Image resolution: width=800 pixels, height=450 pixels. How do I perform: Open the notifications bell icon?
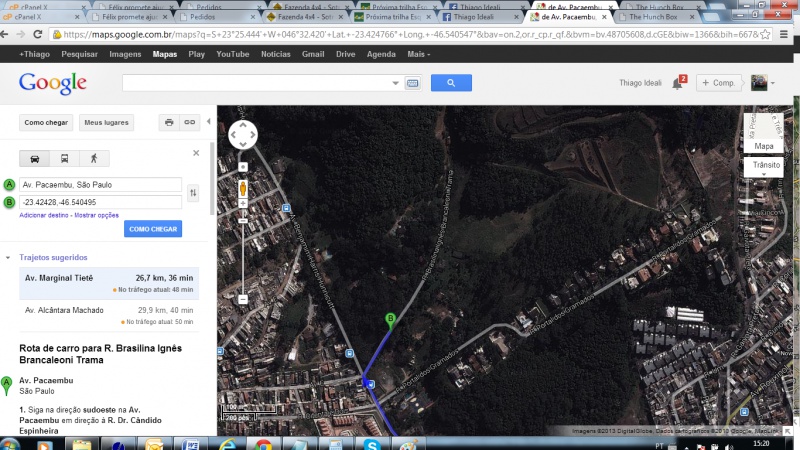point(677,84)
